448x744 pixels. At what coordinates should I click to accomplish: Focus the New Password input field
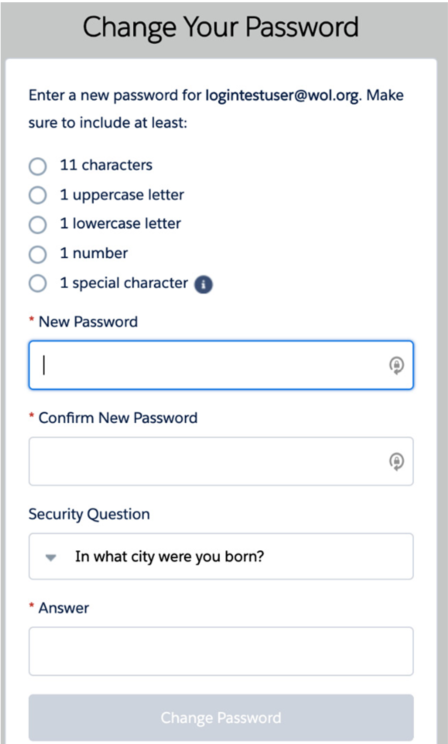pyautogui.click(x=221, y=365)
